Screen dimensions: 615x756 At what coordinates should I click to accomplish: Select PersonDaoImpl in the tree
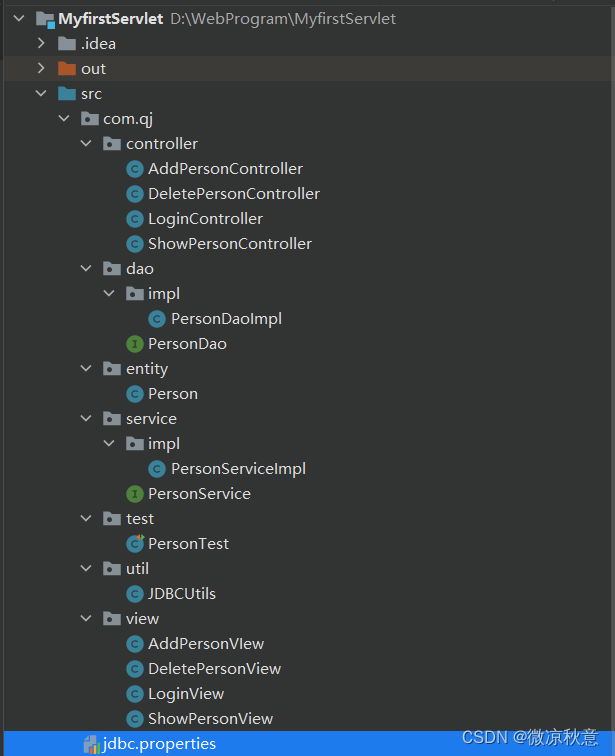[226, 319]
